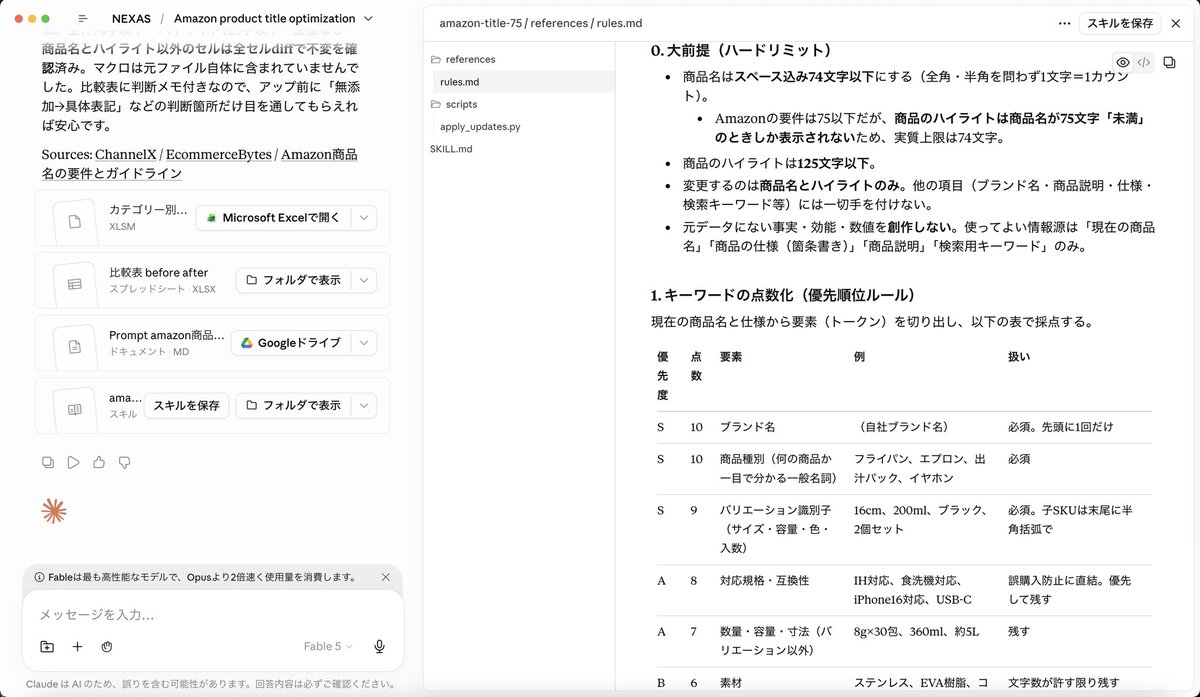Click Microsoft Excelで開く button
Screen dimensions: 1200x697
pos(274,217)
